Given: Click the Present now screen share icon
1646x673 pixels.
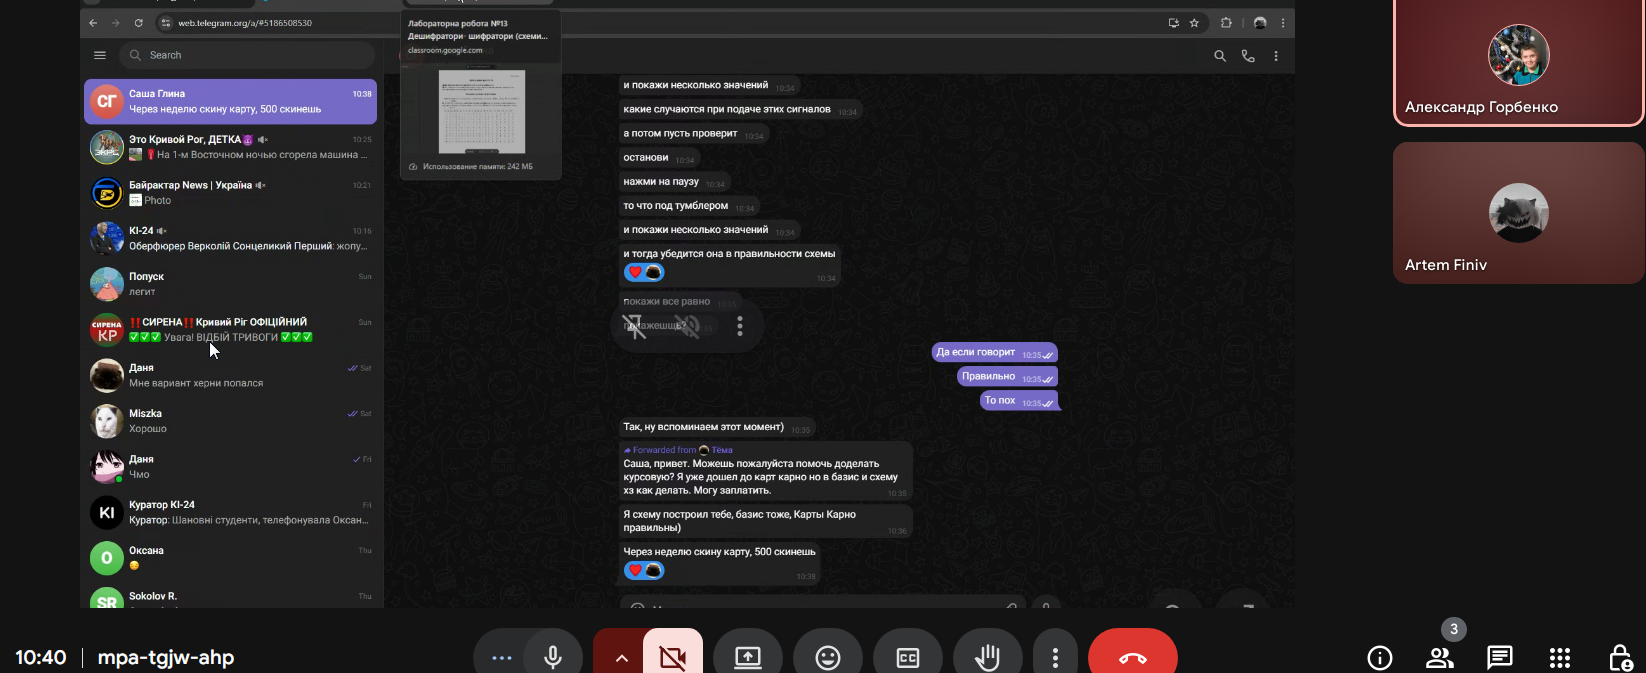Looking at the screenshot, I should [748, 657].
